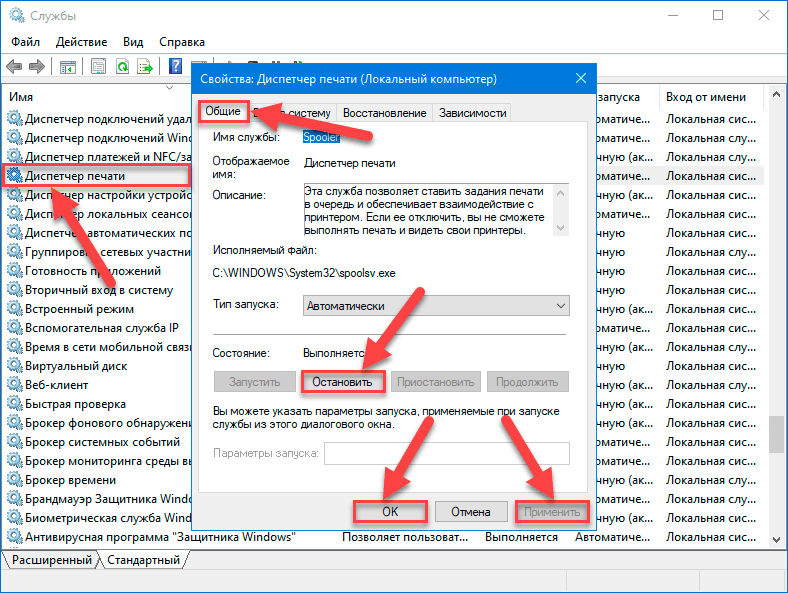Image resolution: width=788 pixels, height=593 pixels.
Task: Click OK in the properties dialog
Action: click(x=390, y=512)
